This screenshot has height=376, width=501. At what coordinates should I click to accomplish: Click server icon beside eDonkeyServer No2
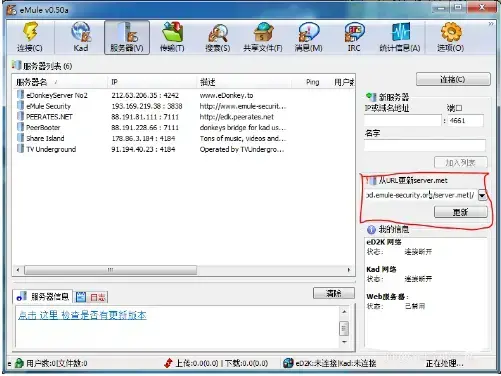click(x=20, y=95)
